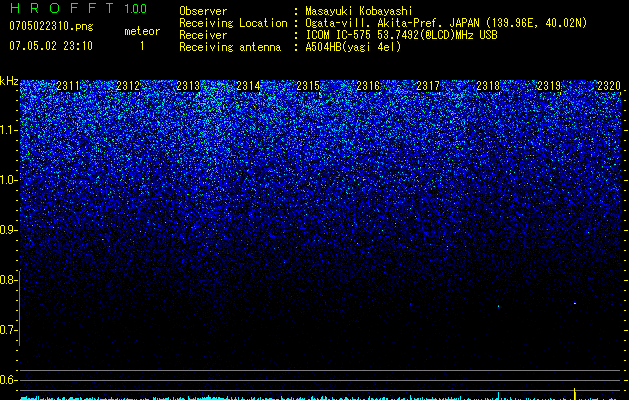Click the 1.1 kHz frequency label
This screenshot has width=629, height=400.
pyautogui.click(x=8, y=130)
